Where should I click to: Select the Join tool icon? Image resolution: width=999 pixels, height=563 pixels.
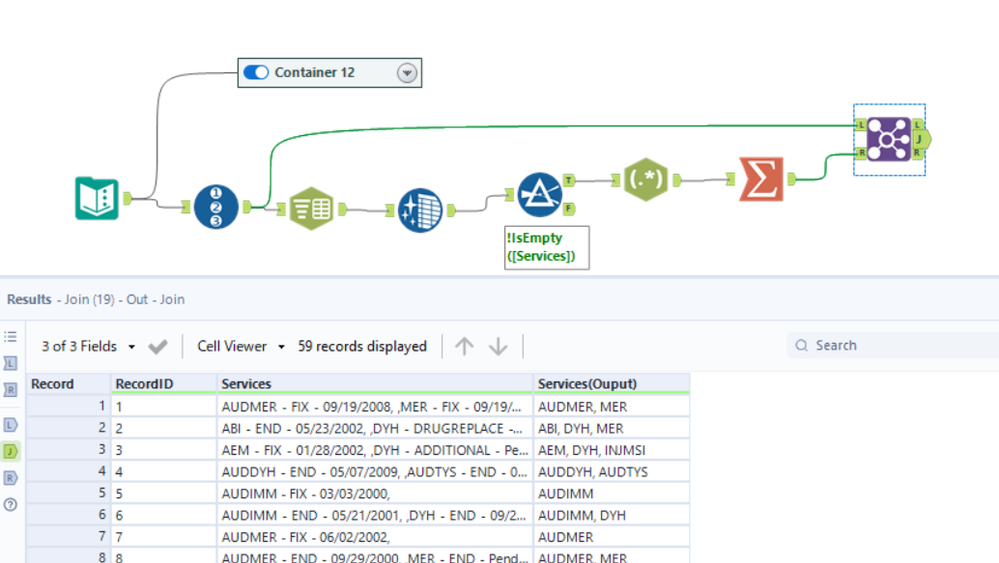[x=889, y=139]
